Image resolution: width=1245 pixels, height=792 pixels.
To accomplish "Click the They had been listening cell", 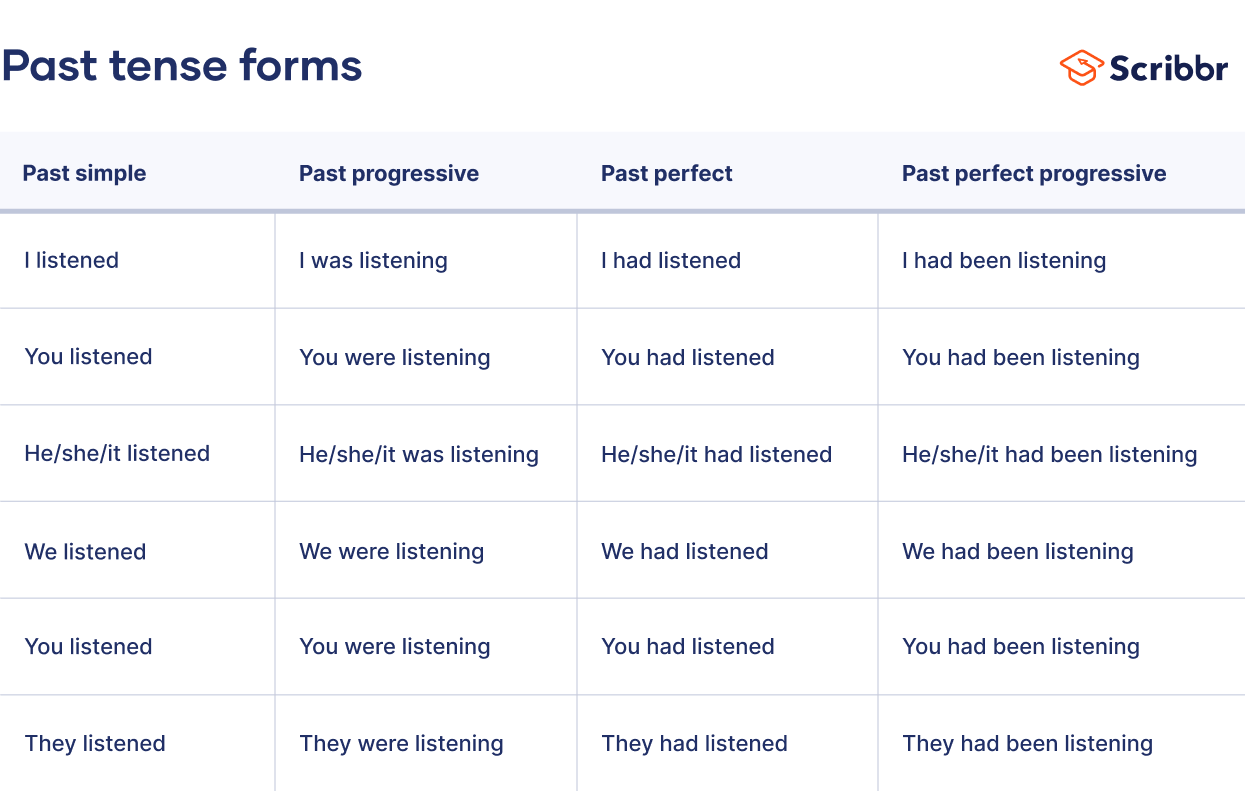I will point(1027,743).
